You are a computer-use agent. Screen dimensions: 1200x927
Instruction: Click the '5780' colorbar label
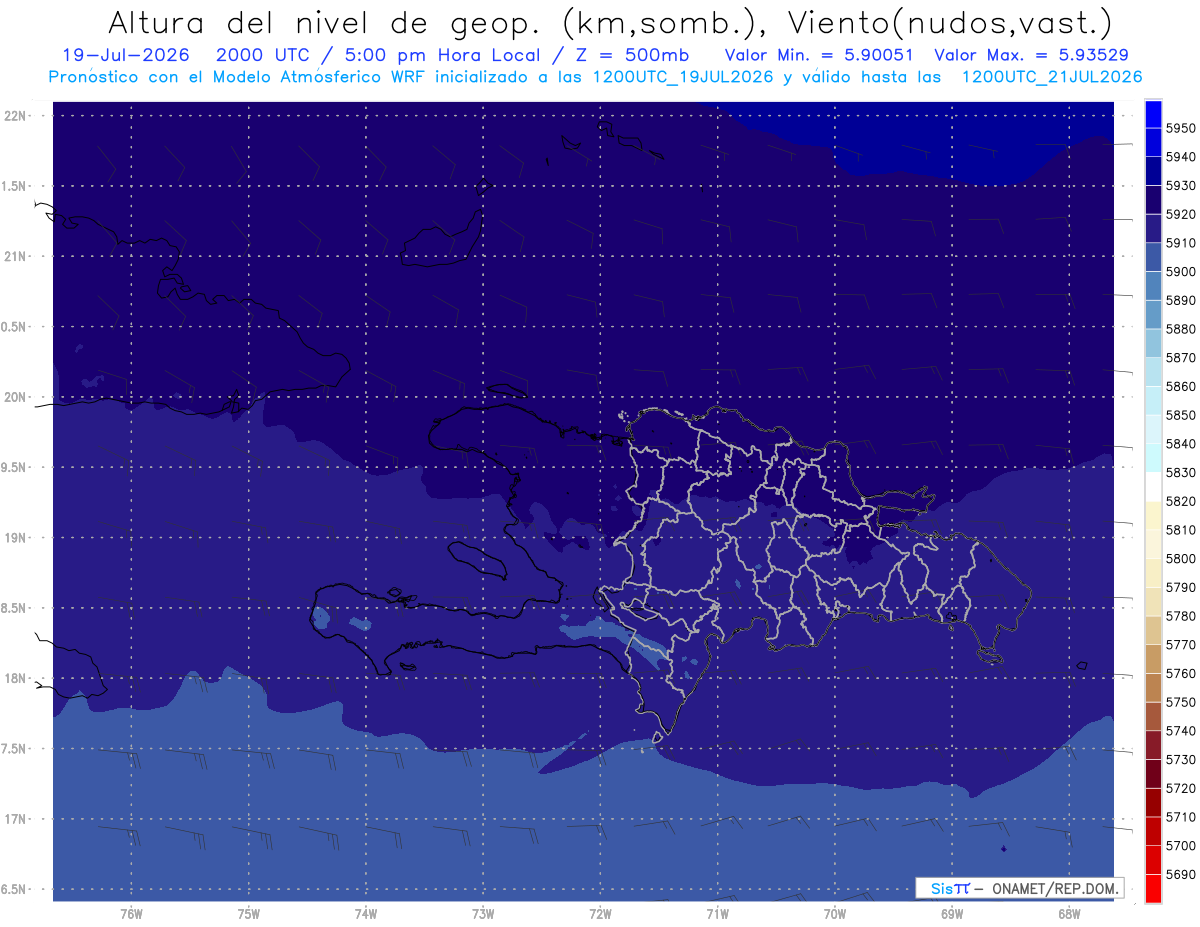(1181, 616)
